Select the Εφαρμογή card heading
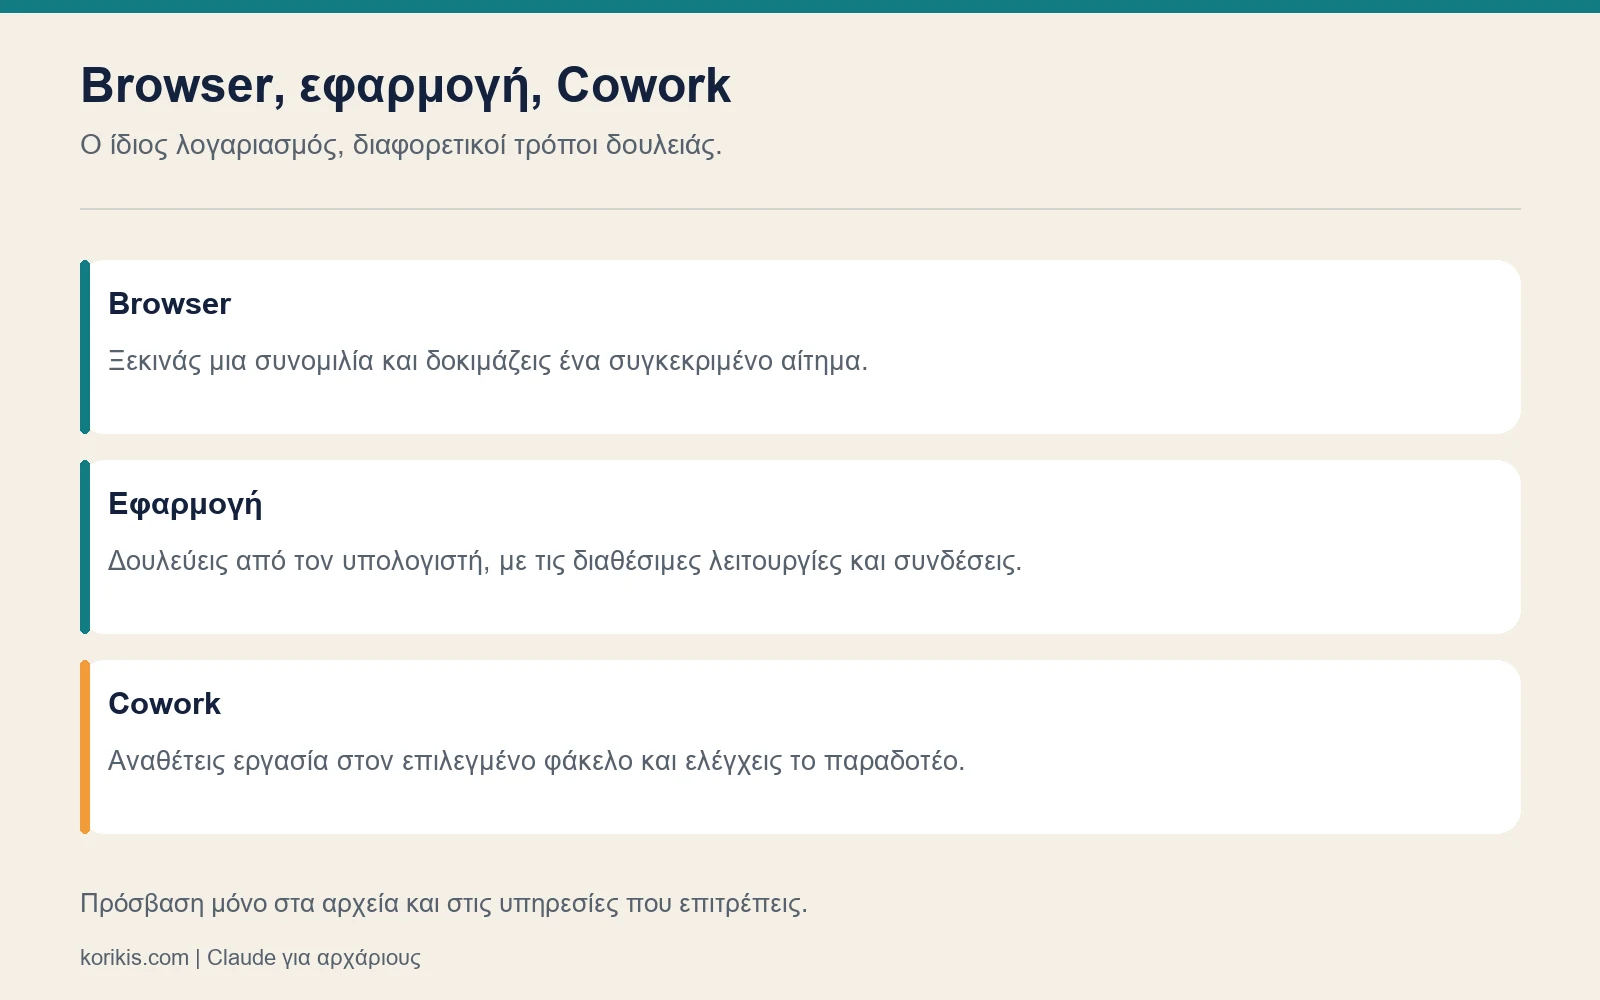Image resolution: width=1600 pixels, height=1000 pixels. pos(185,505)
